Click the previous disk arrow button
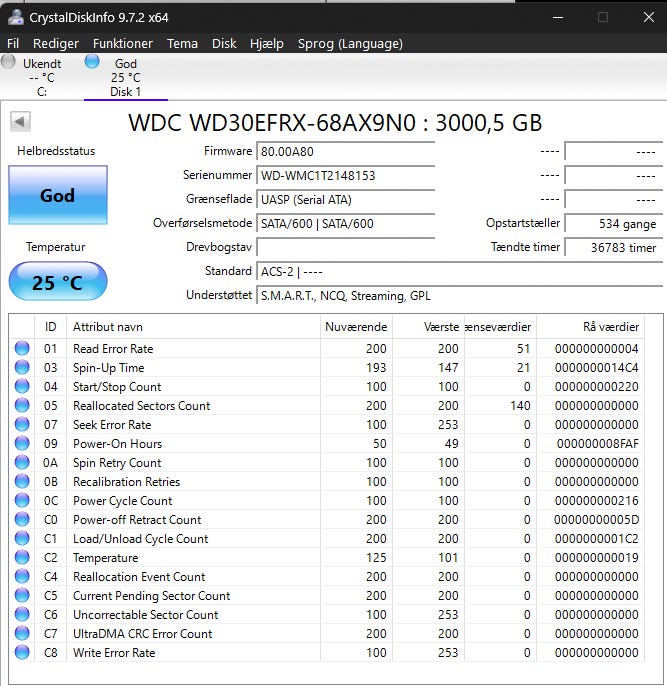This screenshot has height=686, width=667. click(x=20, y=122)
